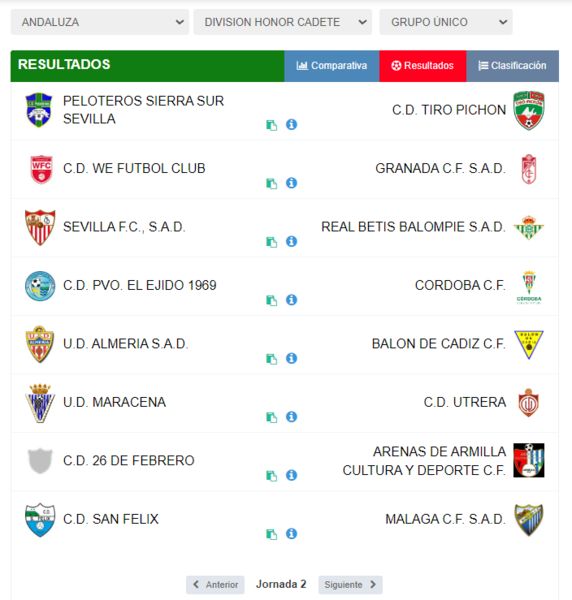Open green document icon for El Ejido match
Viewport: 572px width, 600px height.
[272, 300]
